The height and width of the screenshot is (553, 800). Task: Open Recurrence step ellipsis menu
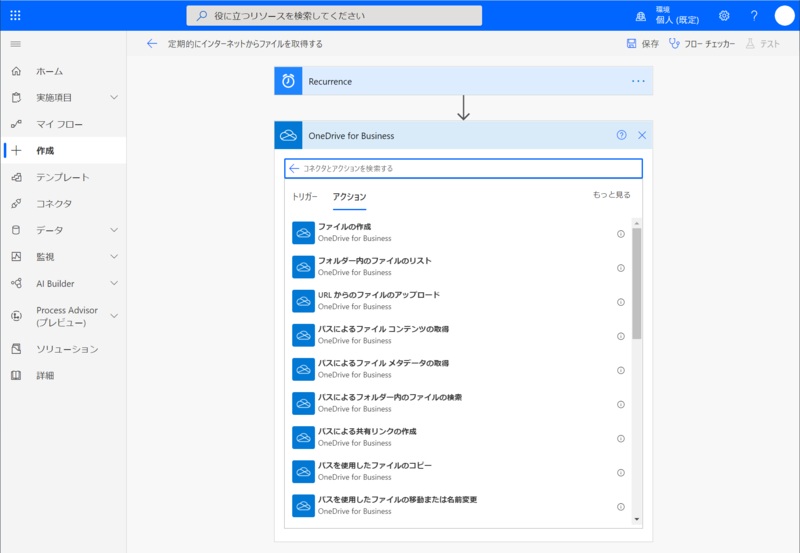638,81
